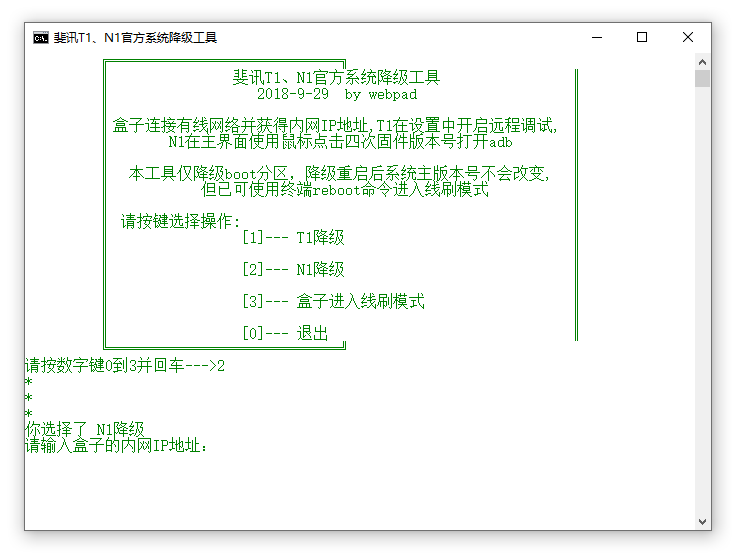Click the command prompt icon in title bar
Viewport: 732px width, 553px height.
[40, 38]
